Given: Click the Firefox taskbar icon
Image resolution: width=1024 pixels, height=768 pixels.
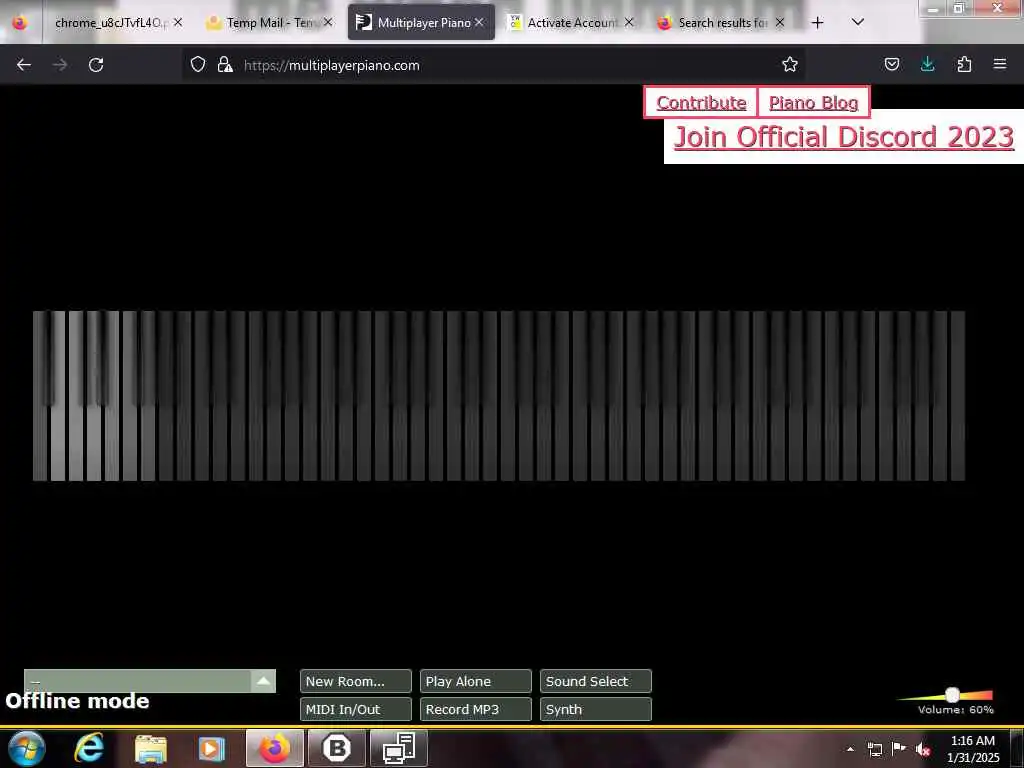Looking at the screenshot, I should [275, 748].
